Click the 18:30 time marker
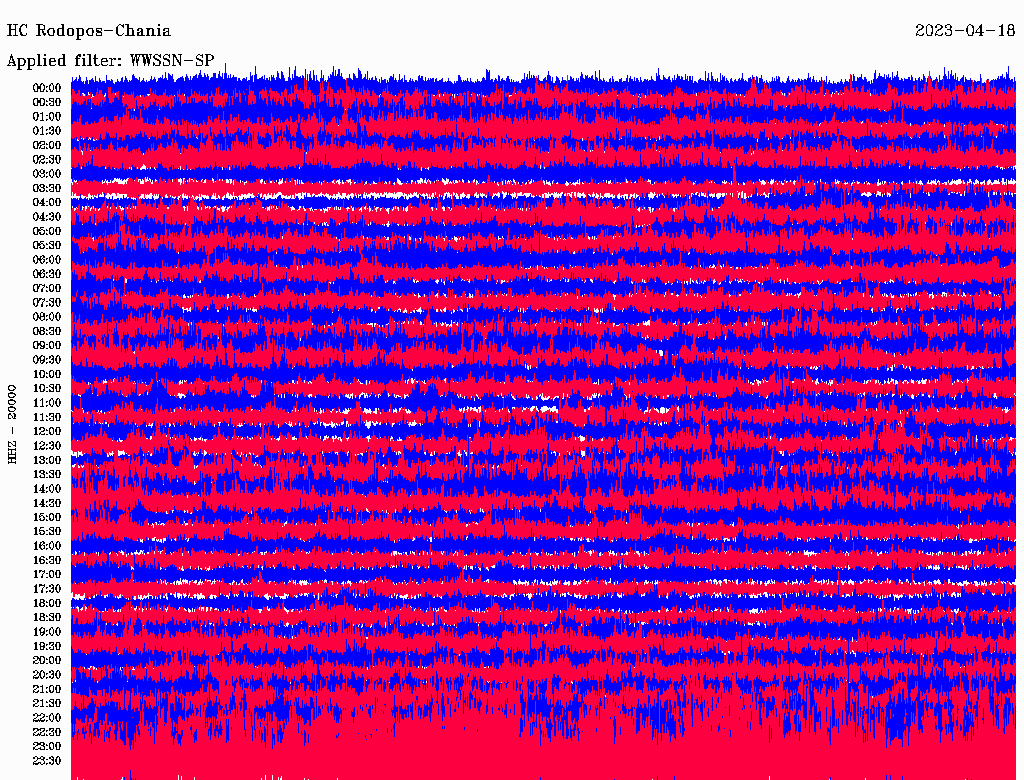This screenshot has height=780, width=1024. point(47,618)
